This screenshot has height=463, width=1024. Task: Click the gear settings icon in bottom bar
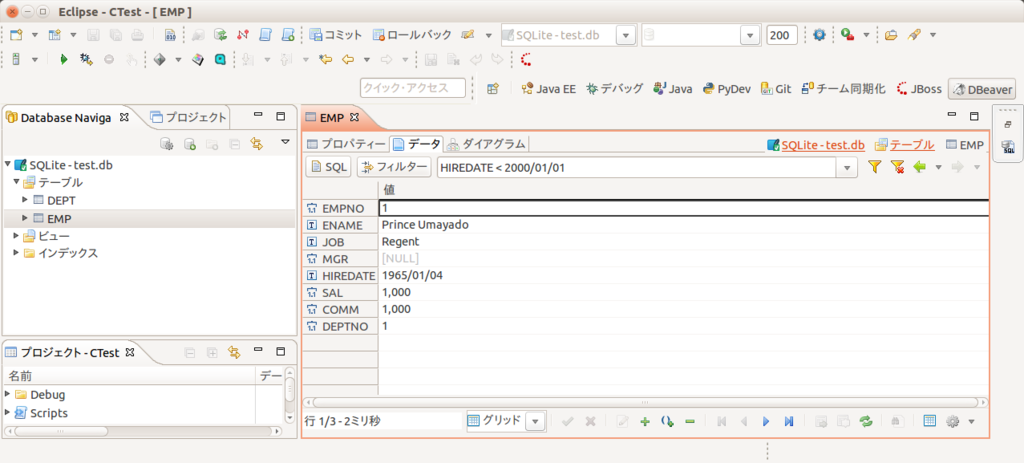pos(952,422)
